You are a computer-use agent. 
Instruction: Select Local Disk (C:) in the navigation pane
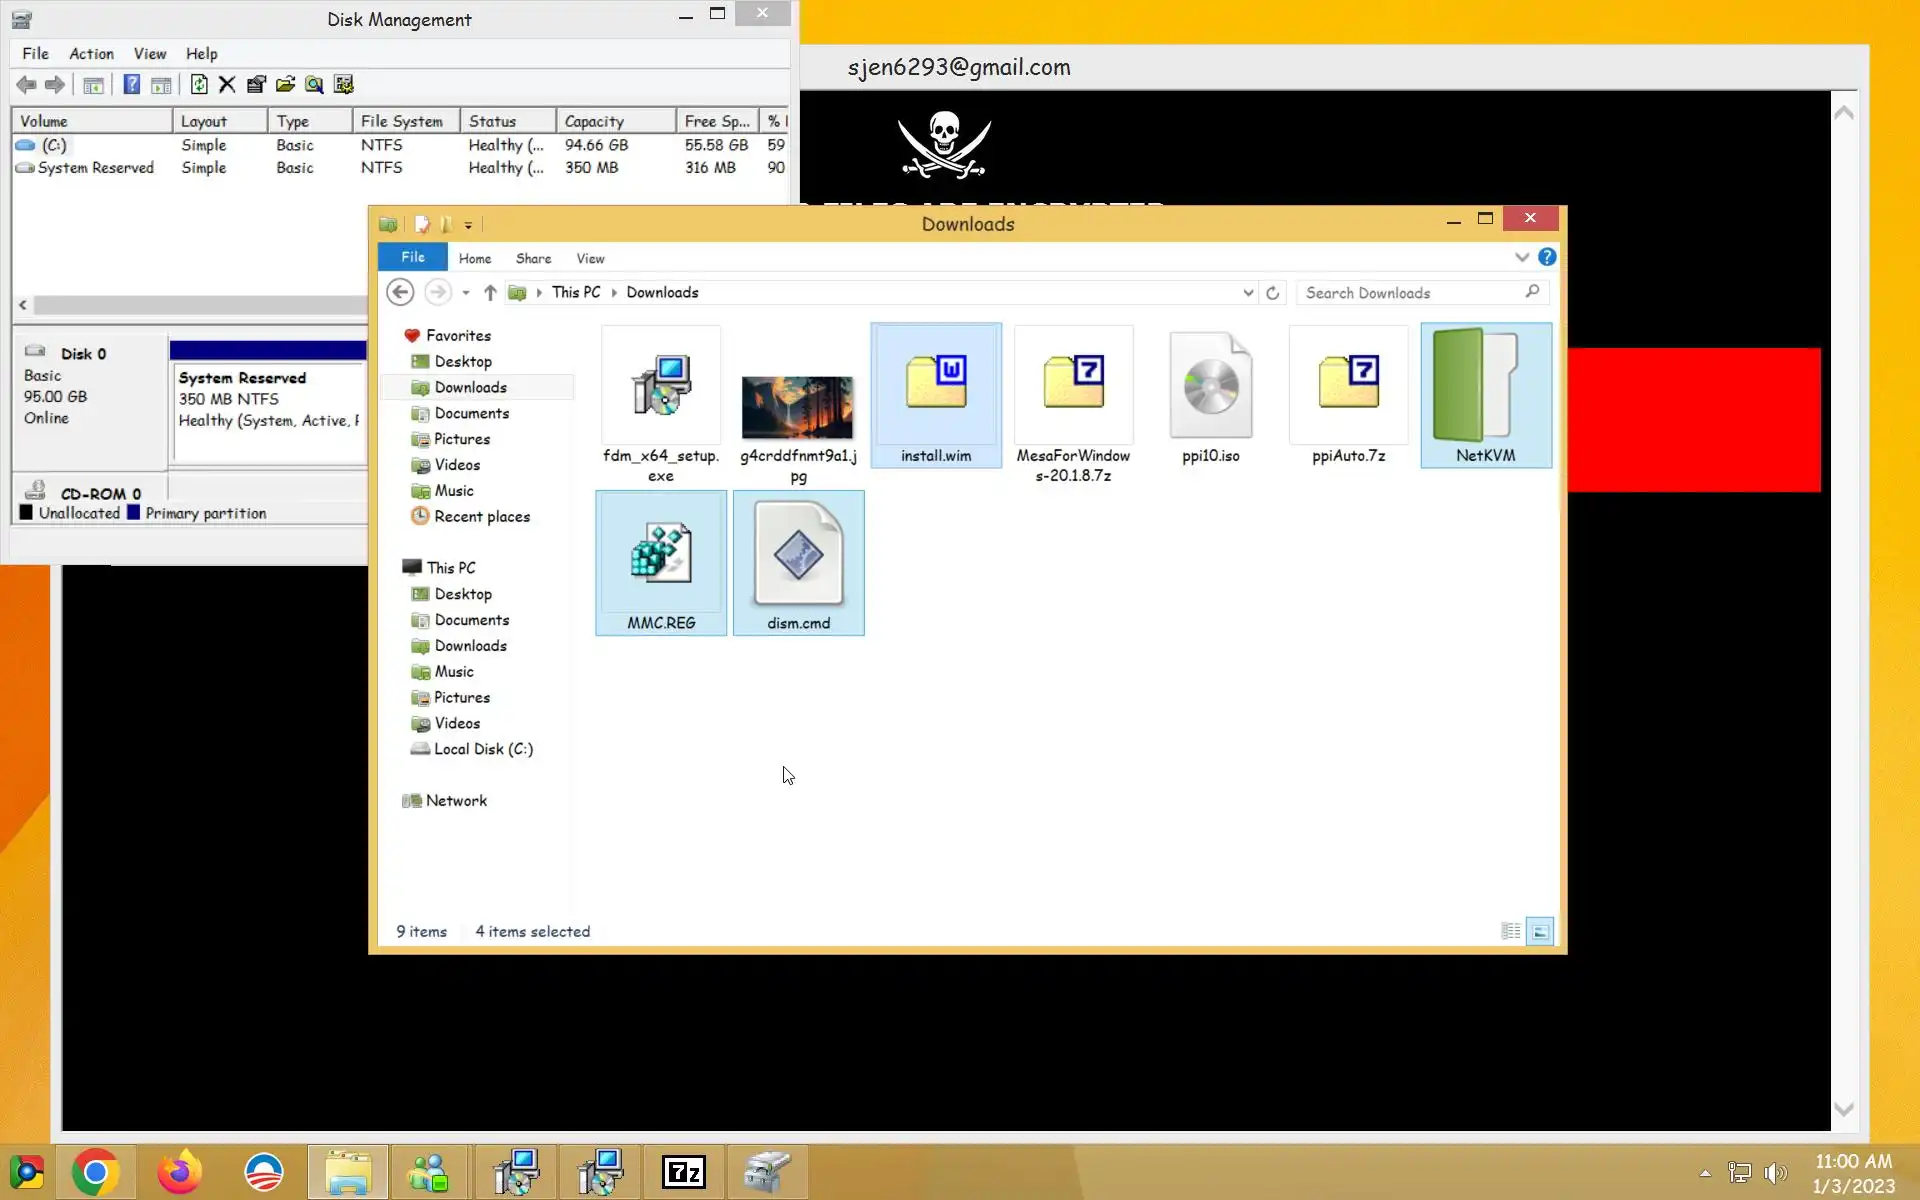(483, 749)
